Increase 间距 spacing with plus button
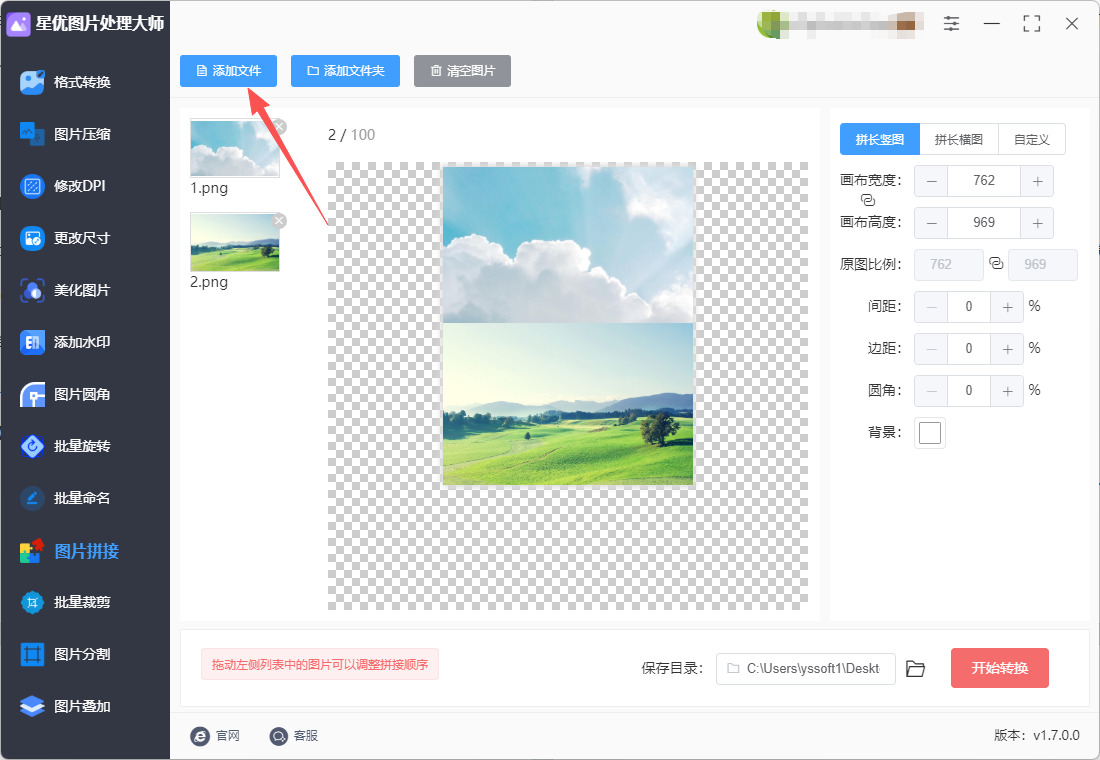The image size is (1100, 760). click(1007, 307)
